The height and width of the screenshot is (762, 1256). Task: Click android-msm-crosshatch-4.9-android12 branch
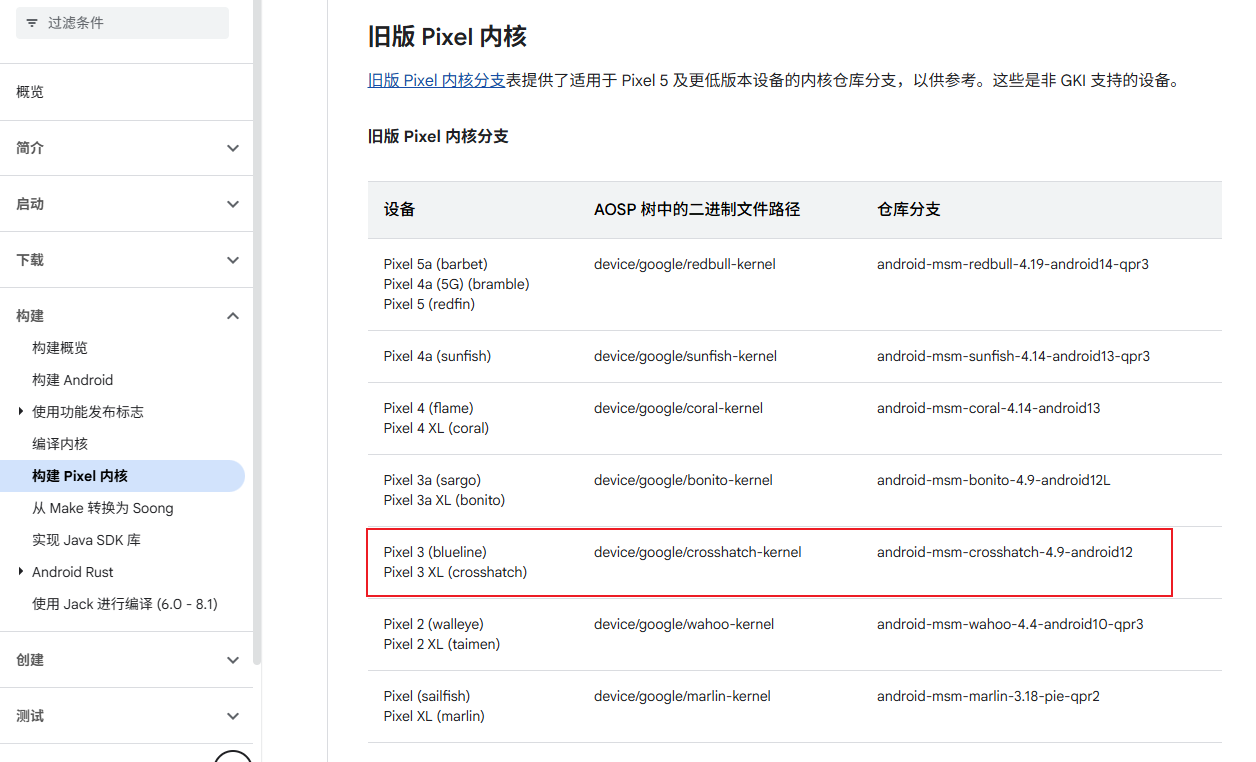coord(1005,552)
